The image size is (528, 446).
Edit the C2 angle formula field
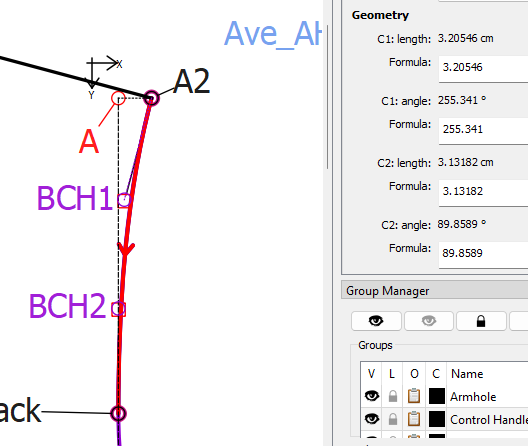(484, 254)
